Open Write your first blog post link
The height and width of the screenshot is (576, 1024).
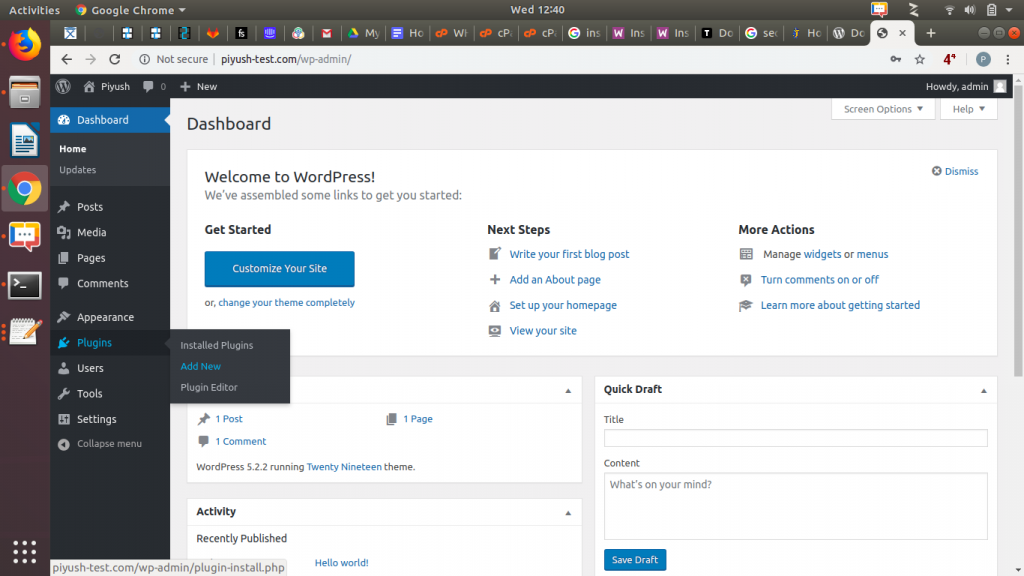pyautogui.click(x=569, y=254)
